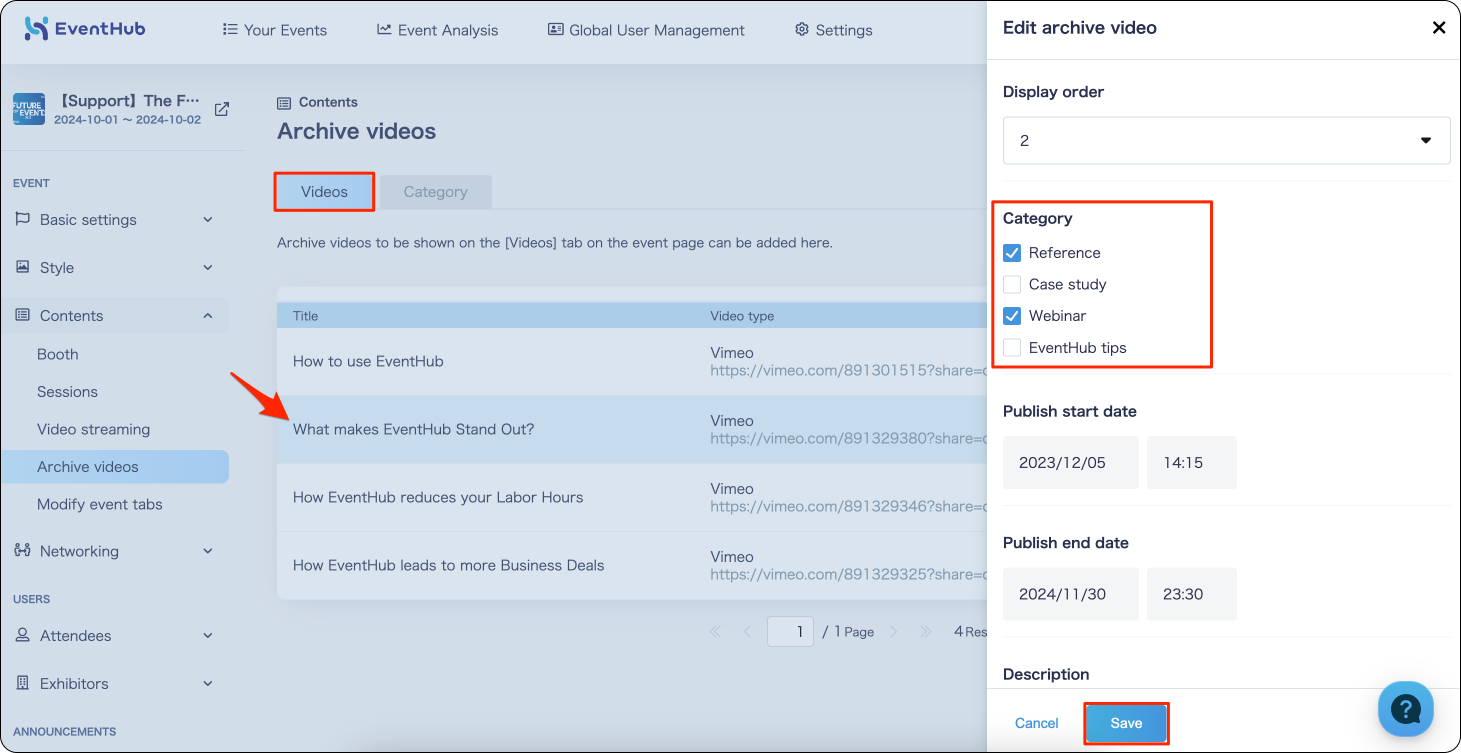1461x753 pixels.
Task: Click the Settings gear icon in top bar
Action: pyautogui.click(x=802, y=30)
